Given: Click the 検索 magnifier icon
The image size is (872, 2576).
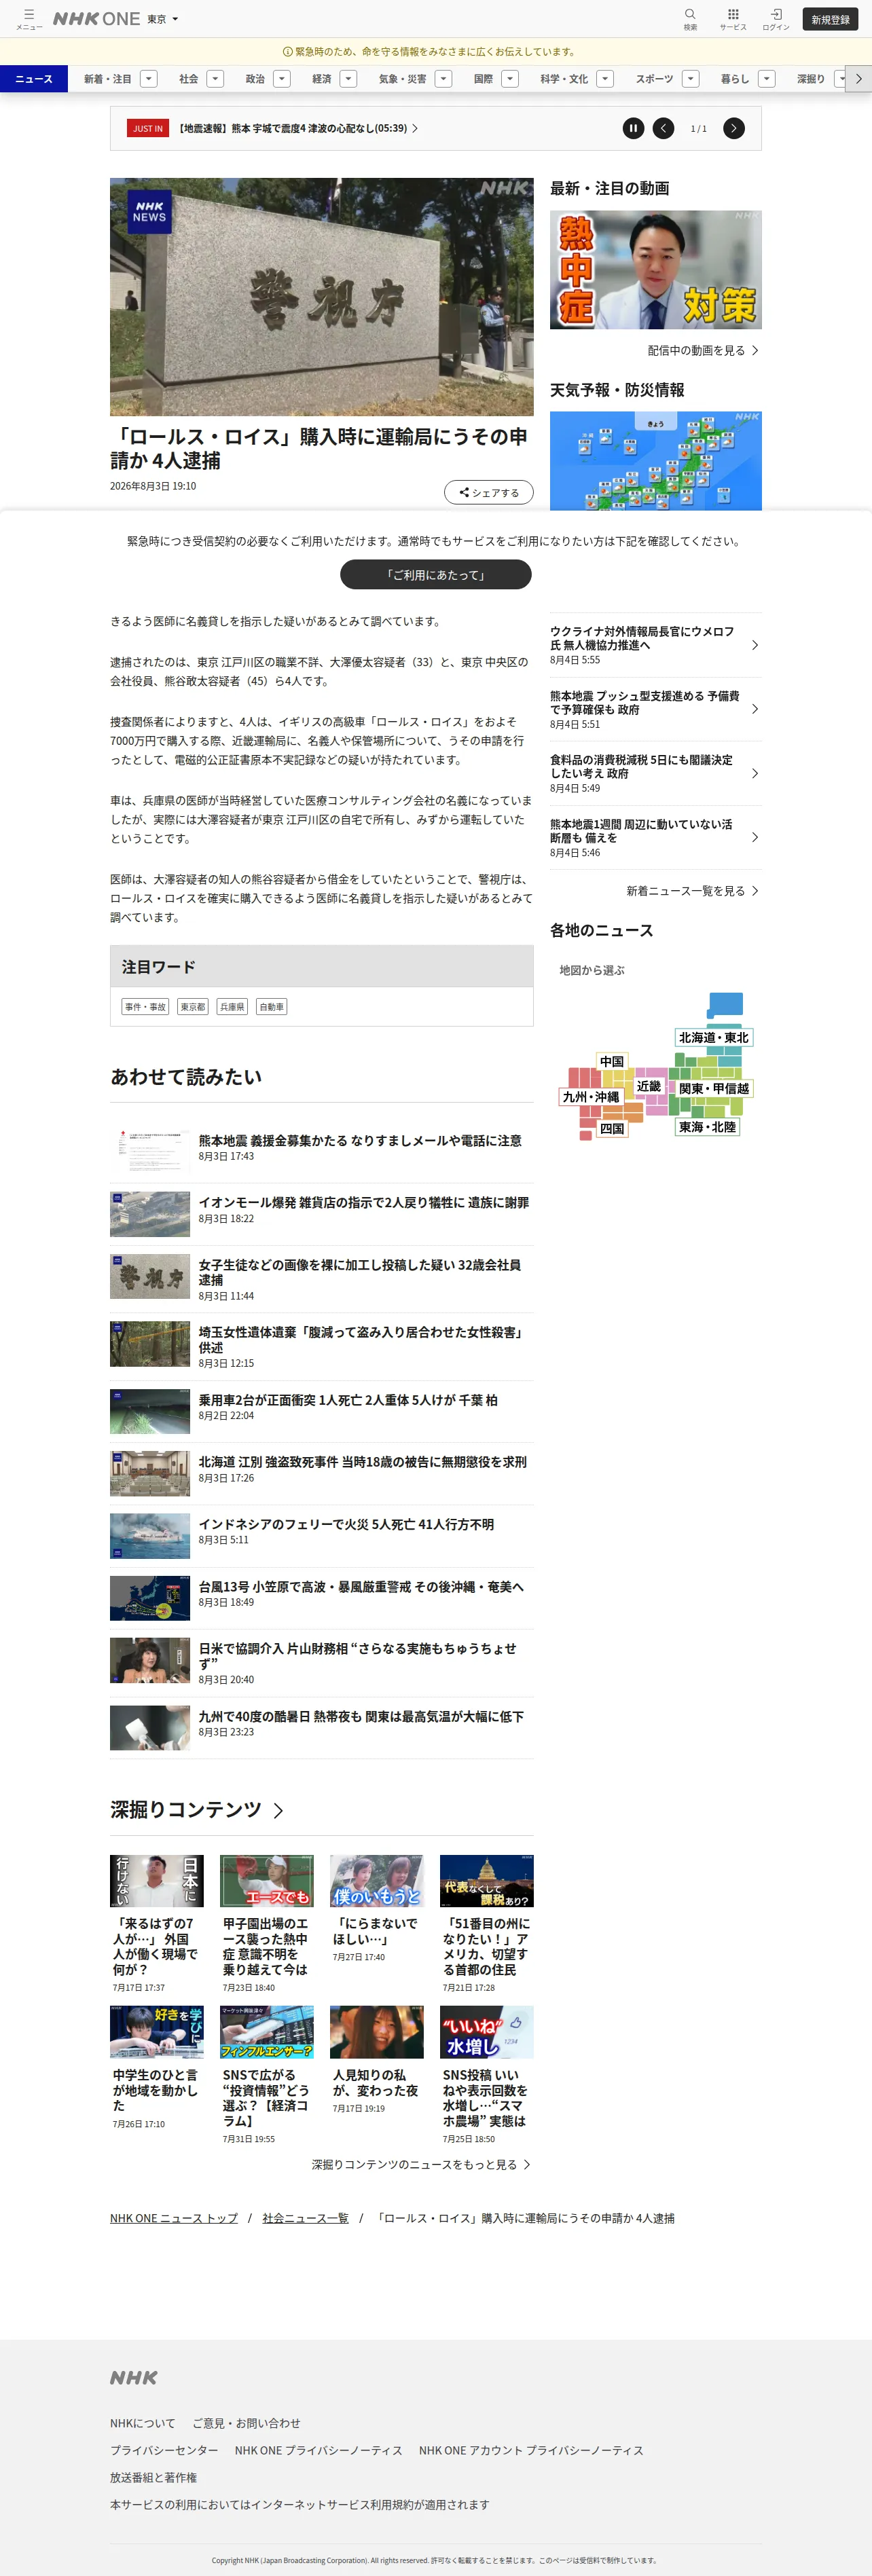Looking at the screenshot, I should click(x=690, y=18).
